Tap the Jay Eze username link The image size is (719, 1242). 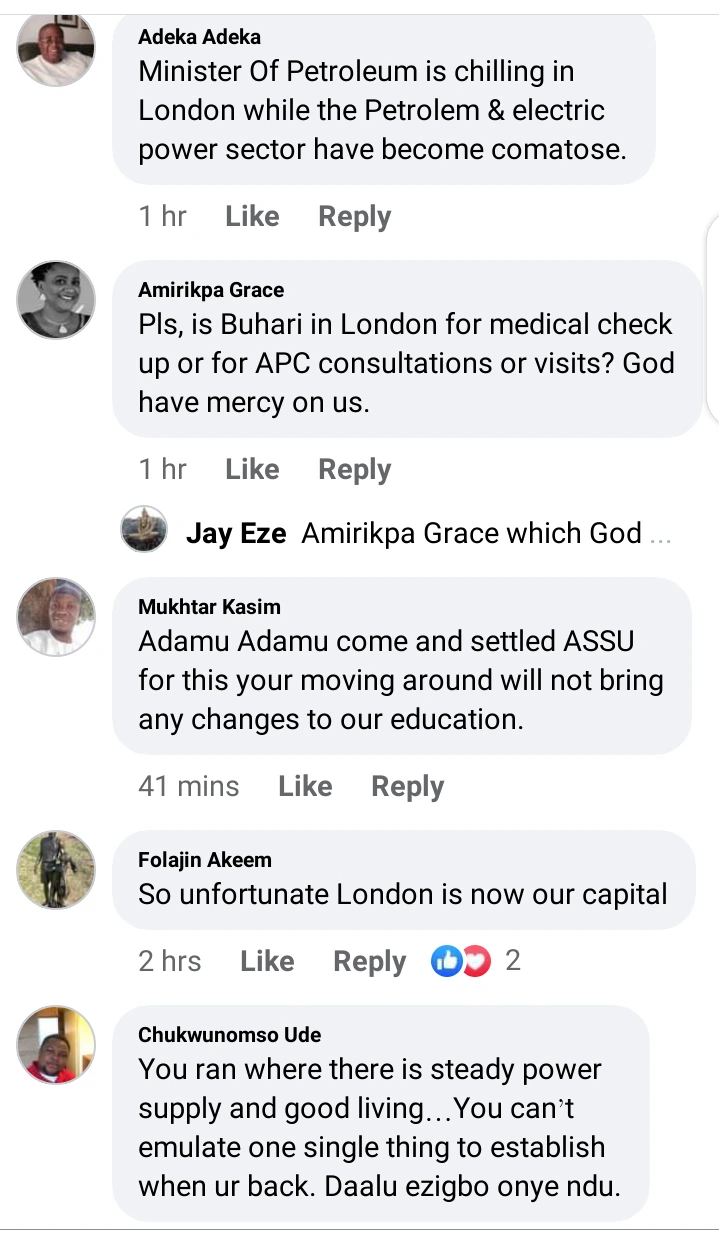click(x=236, y=534)
